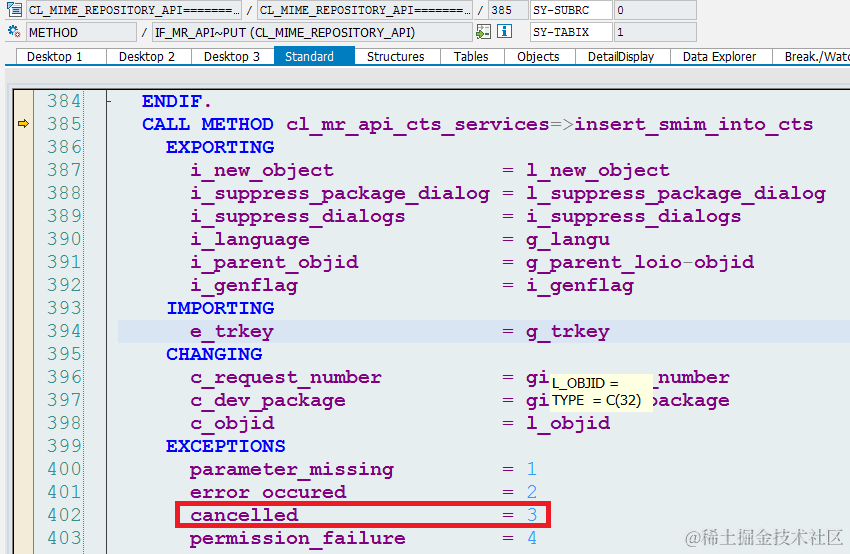Click line number 402 in the gutter
This screenshot has height=554, width=850.
point(64,515)
